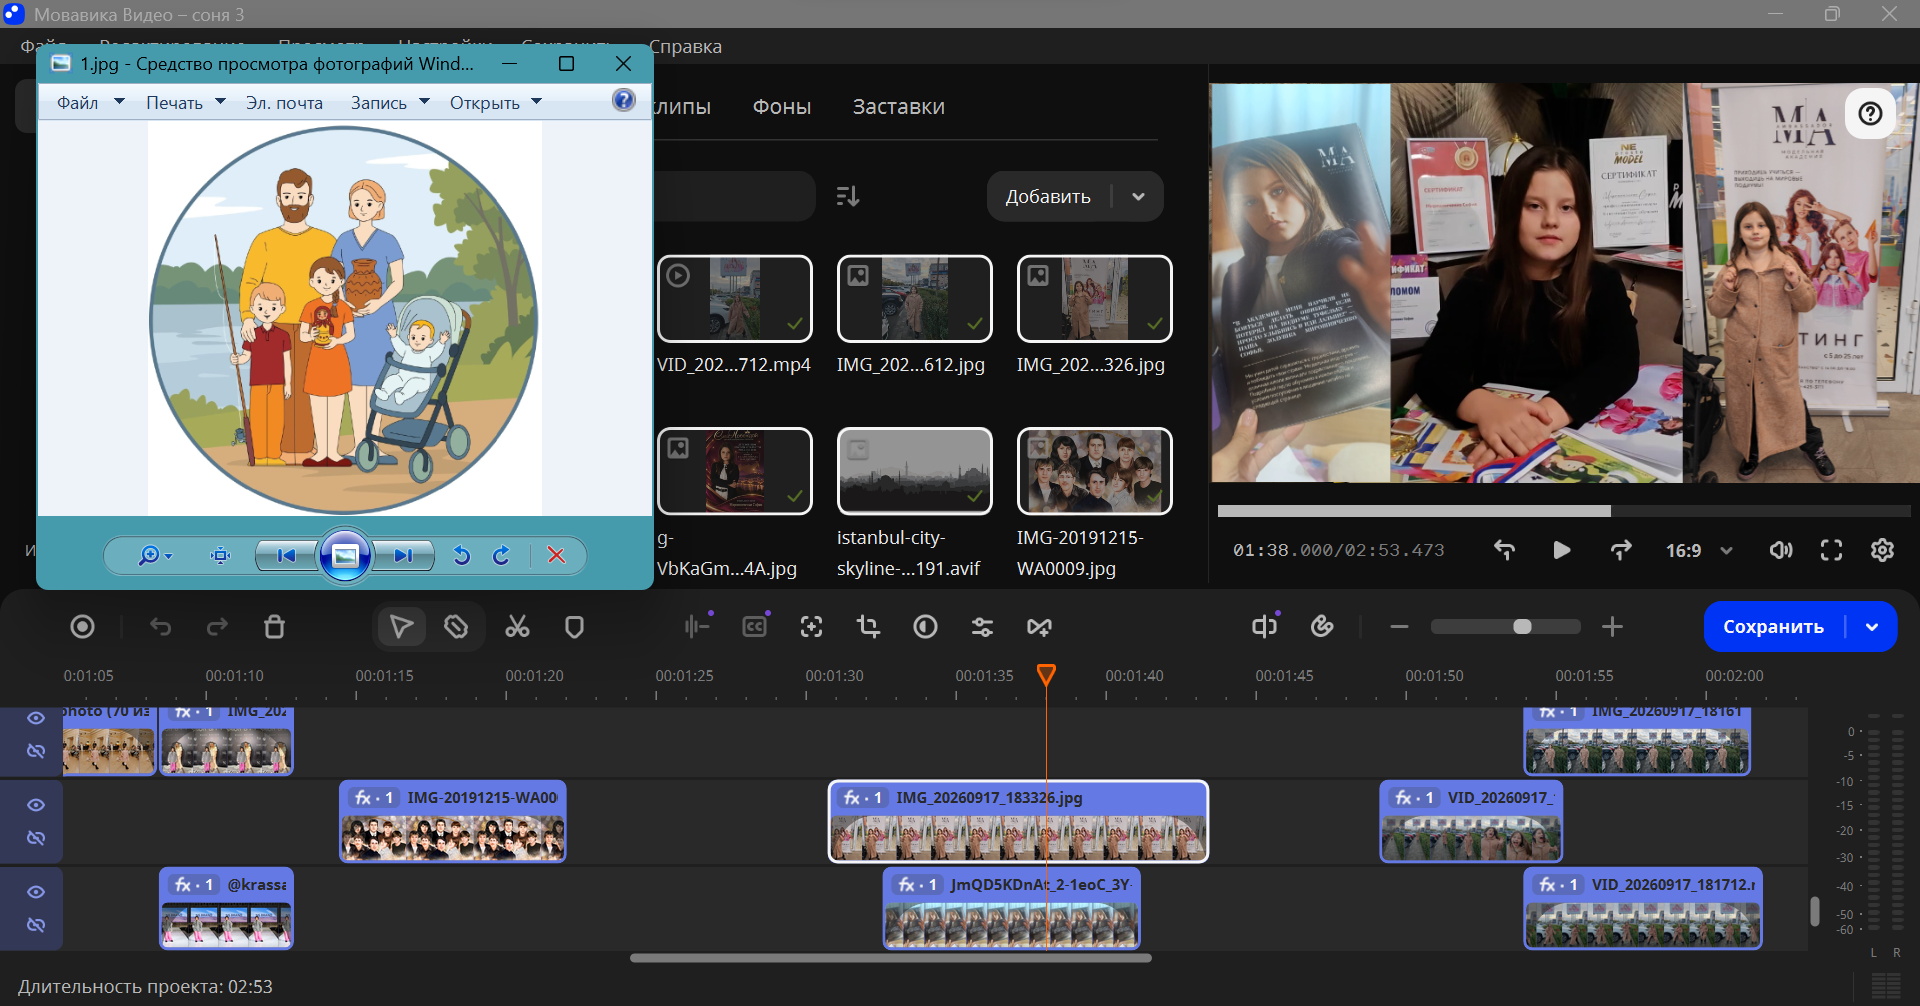Click the Сохранить button
Viewport: 1920px width, 1006px height.
tap(1773, 627)
